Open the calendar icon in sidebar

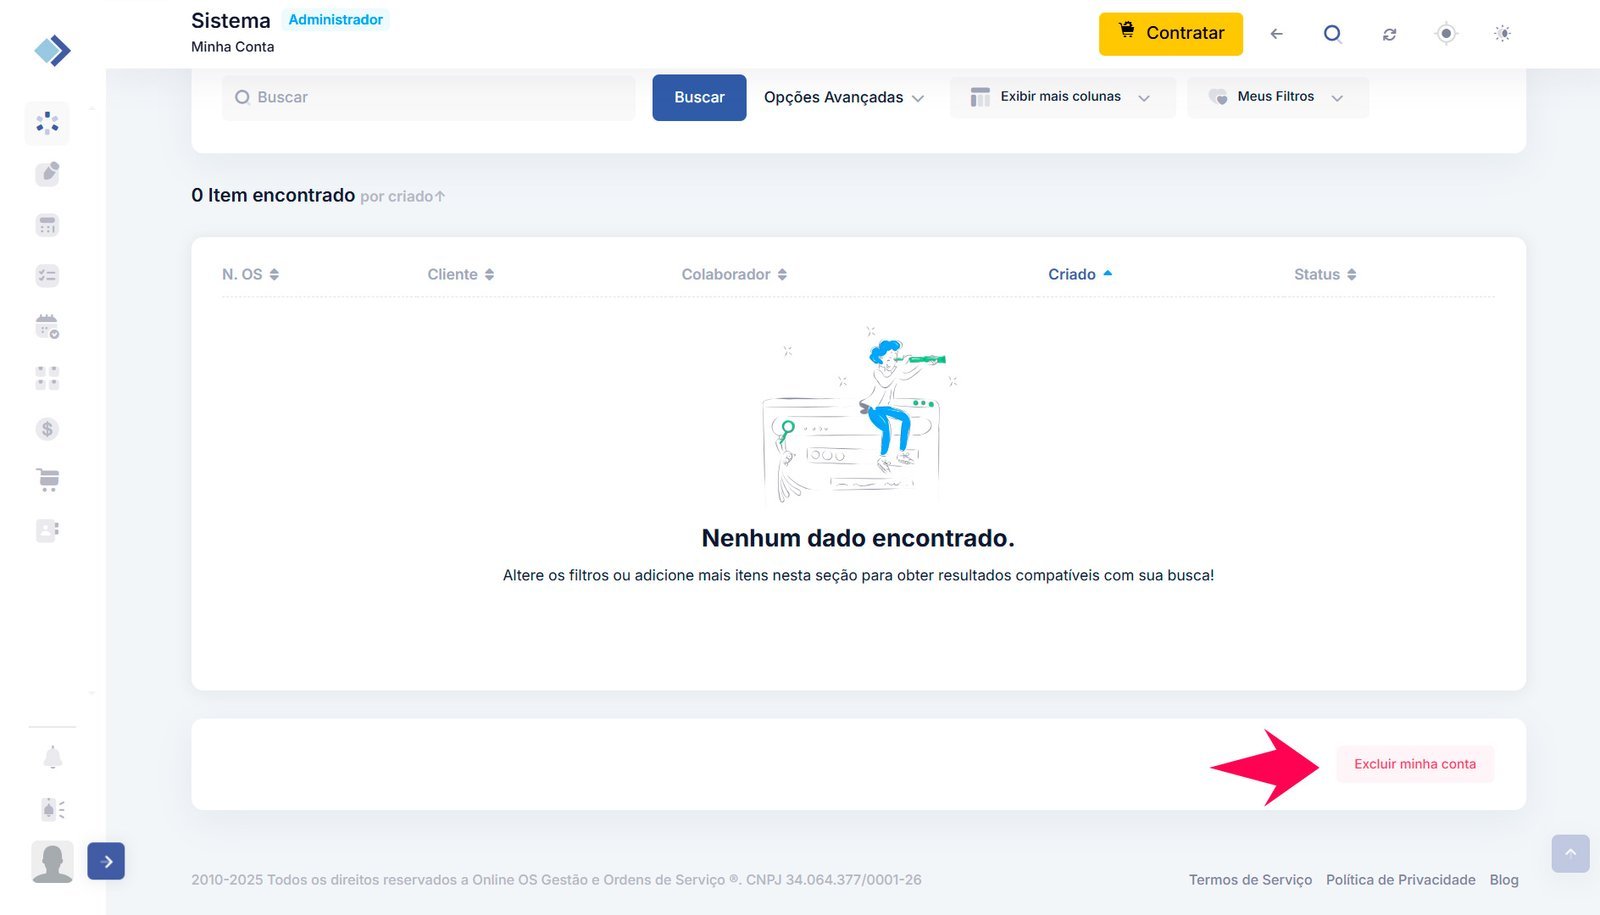coord(47,326)
